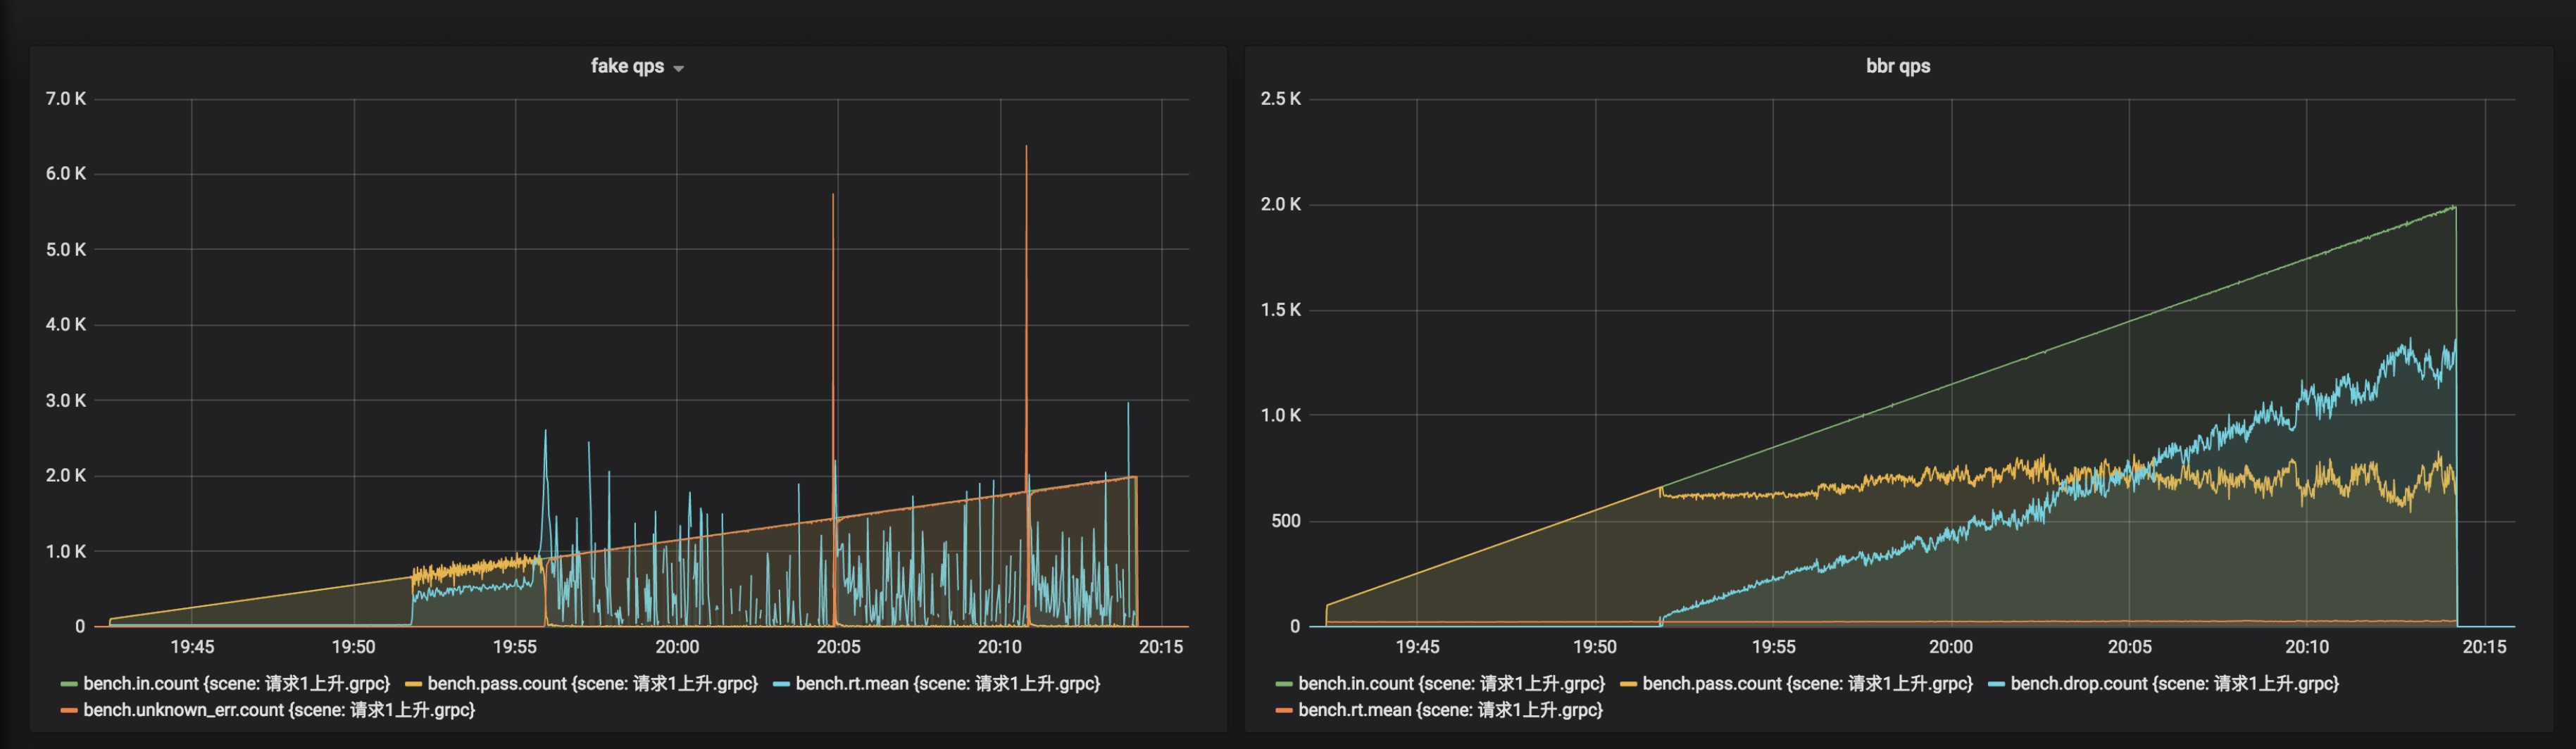Screen dimensions: 2576x749
Task: Click blue swatch of fake qps bench.rt.mean
Action: coord(781,684)
